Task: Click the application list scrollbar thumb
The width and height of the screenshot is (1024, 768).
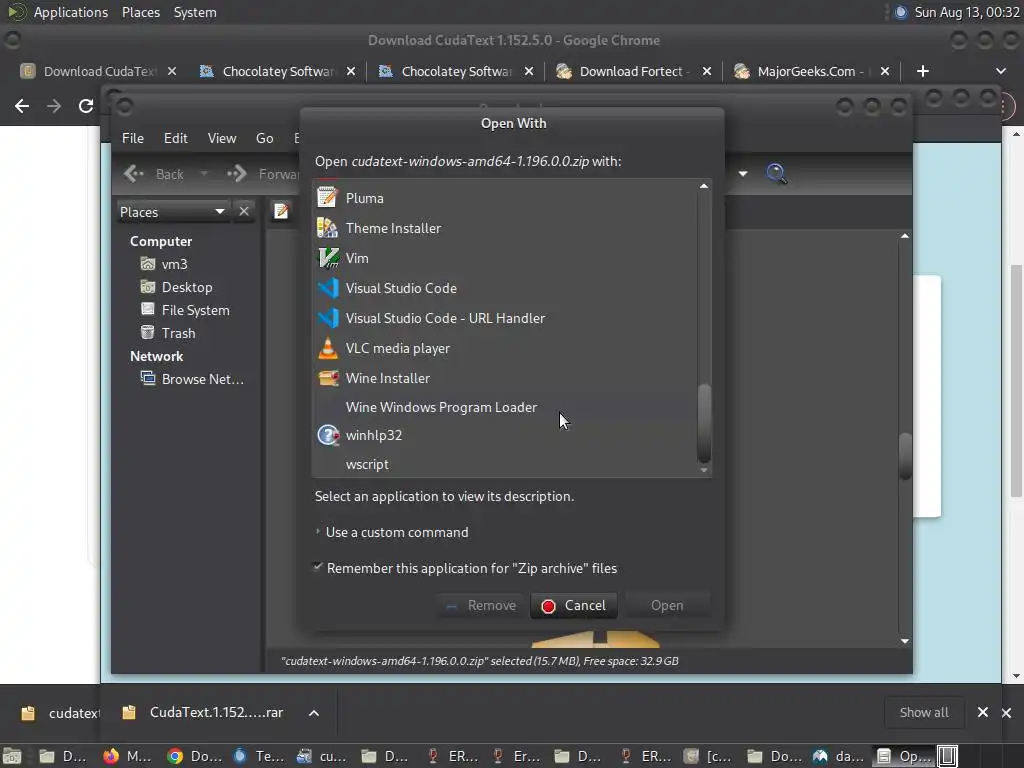Action: tap(704, 423)
